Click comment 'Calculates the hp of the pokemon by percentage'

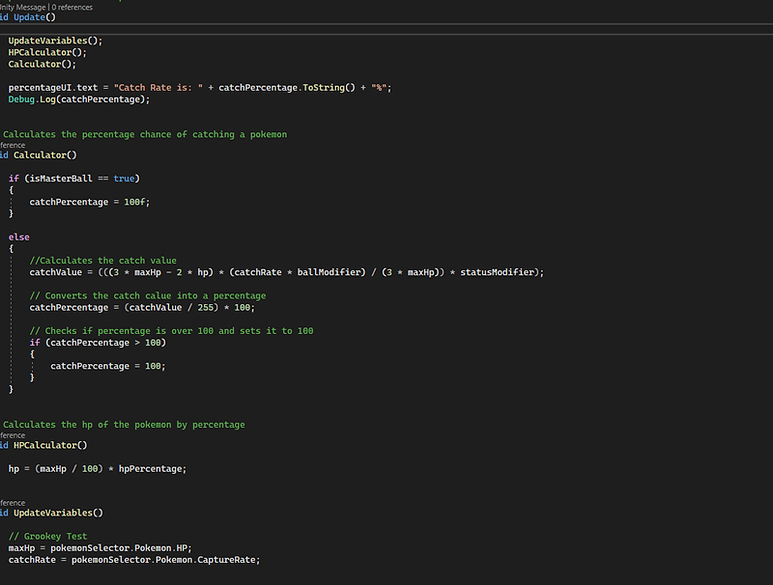point(124,425)
